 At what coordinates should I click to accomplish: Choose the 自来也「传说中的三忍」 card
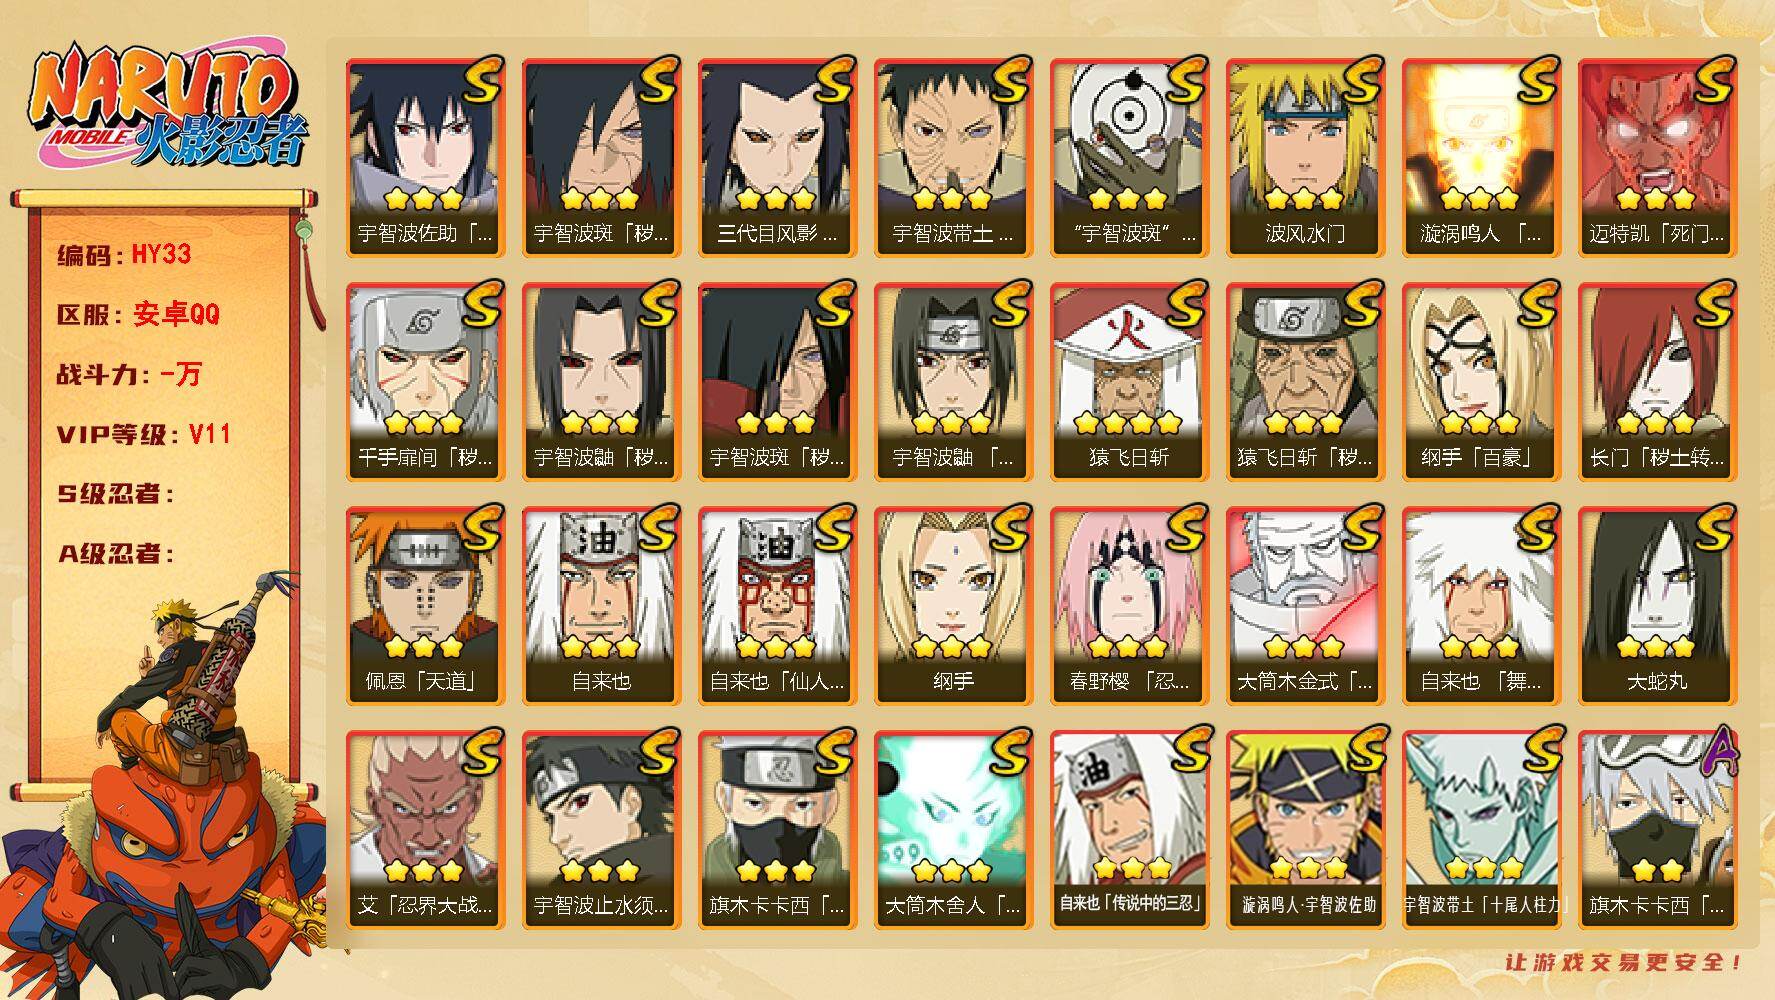(1129, 830)
